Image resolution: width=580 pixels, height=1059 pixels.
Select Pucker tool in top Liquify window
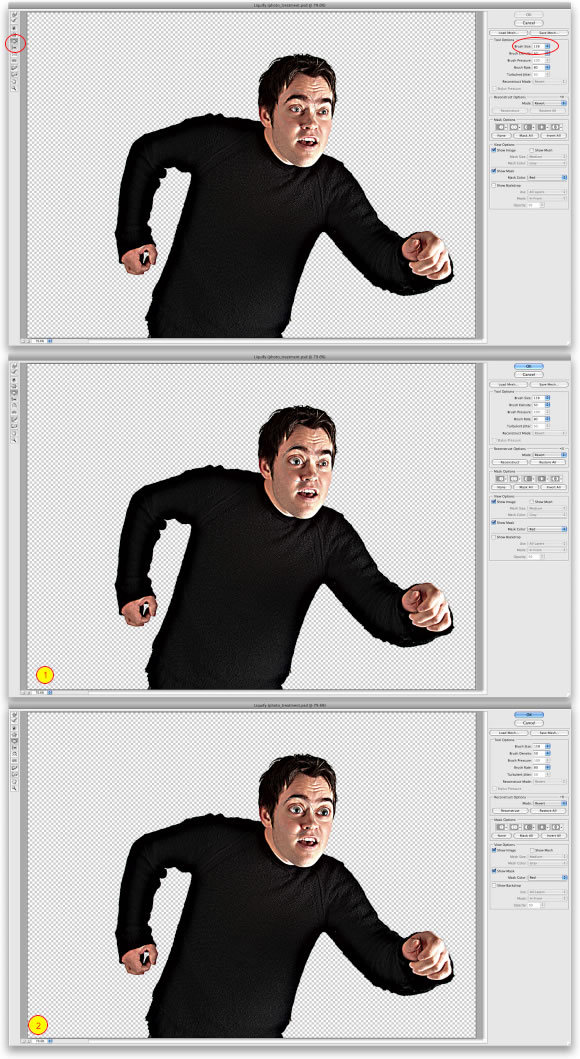pyautogui.click(x=14, y=34)
